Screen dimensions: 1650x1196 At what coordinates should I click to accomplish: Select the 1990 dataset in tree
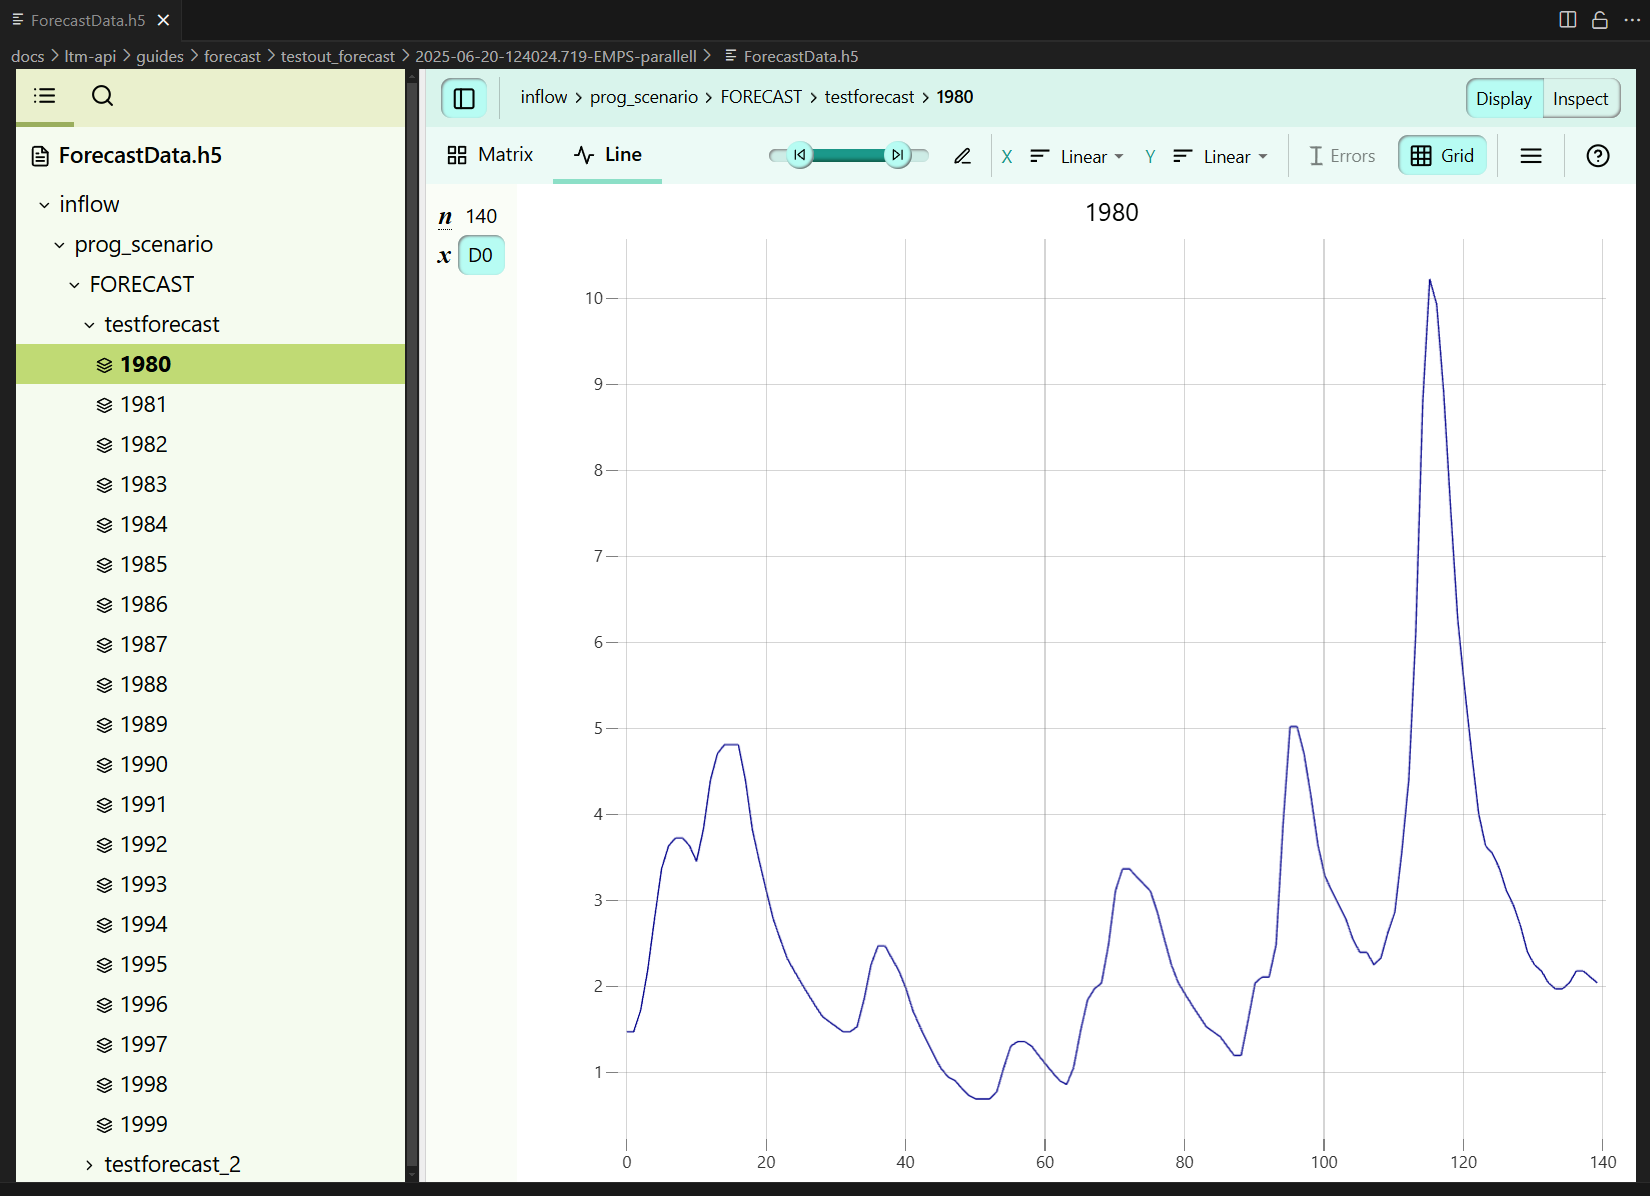coord(144,764)
